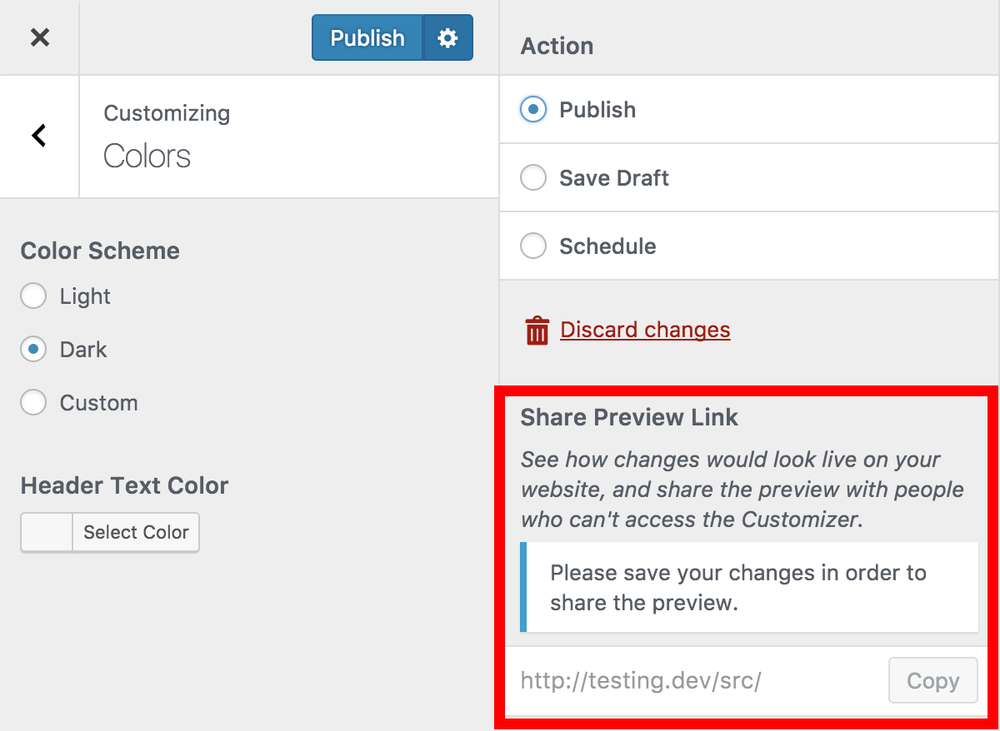Click the Share Preview Link heading

(x=629, y=417)
